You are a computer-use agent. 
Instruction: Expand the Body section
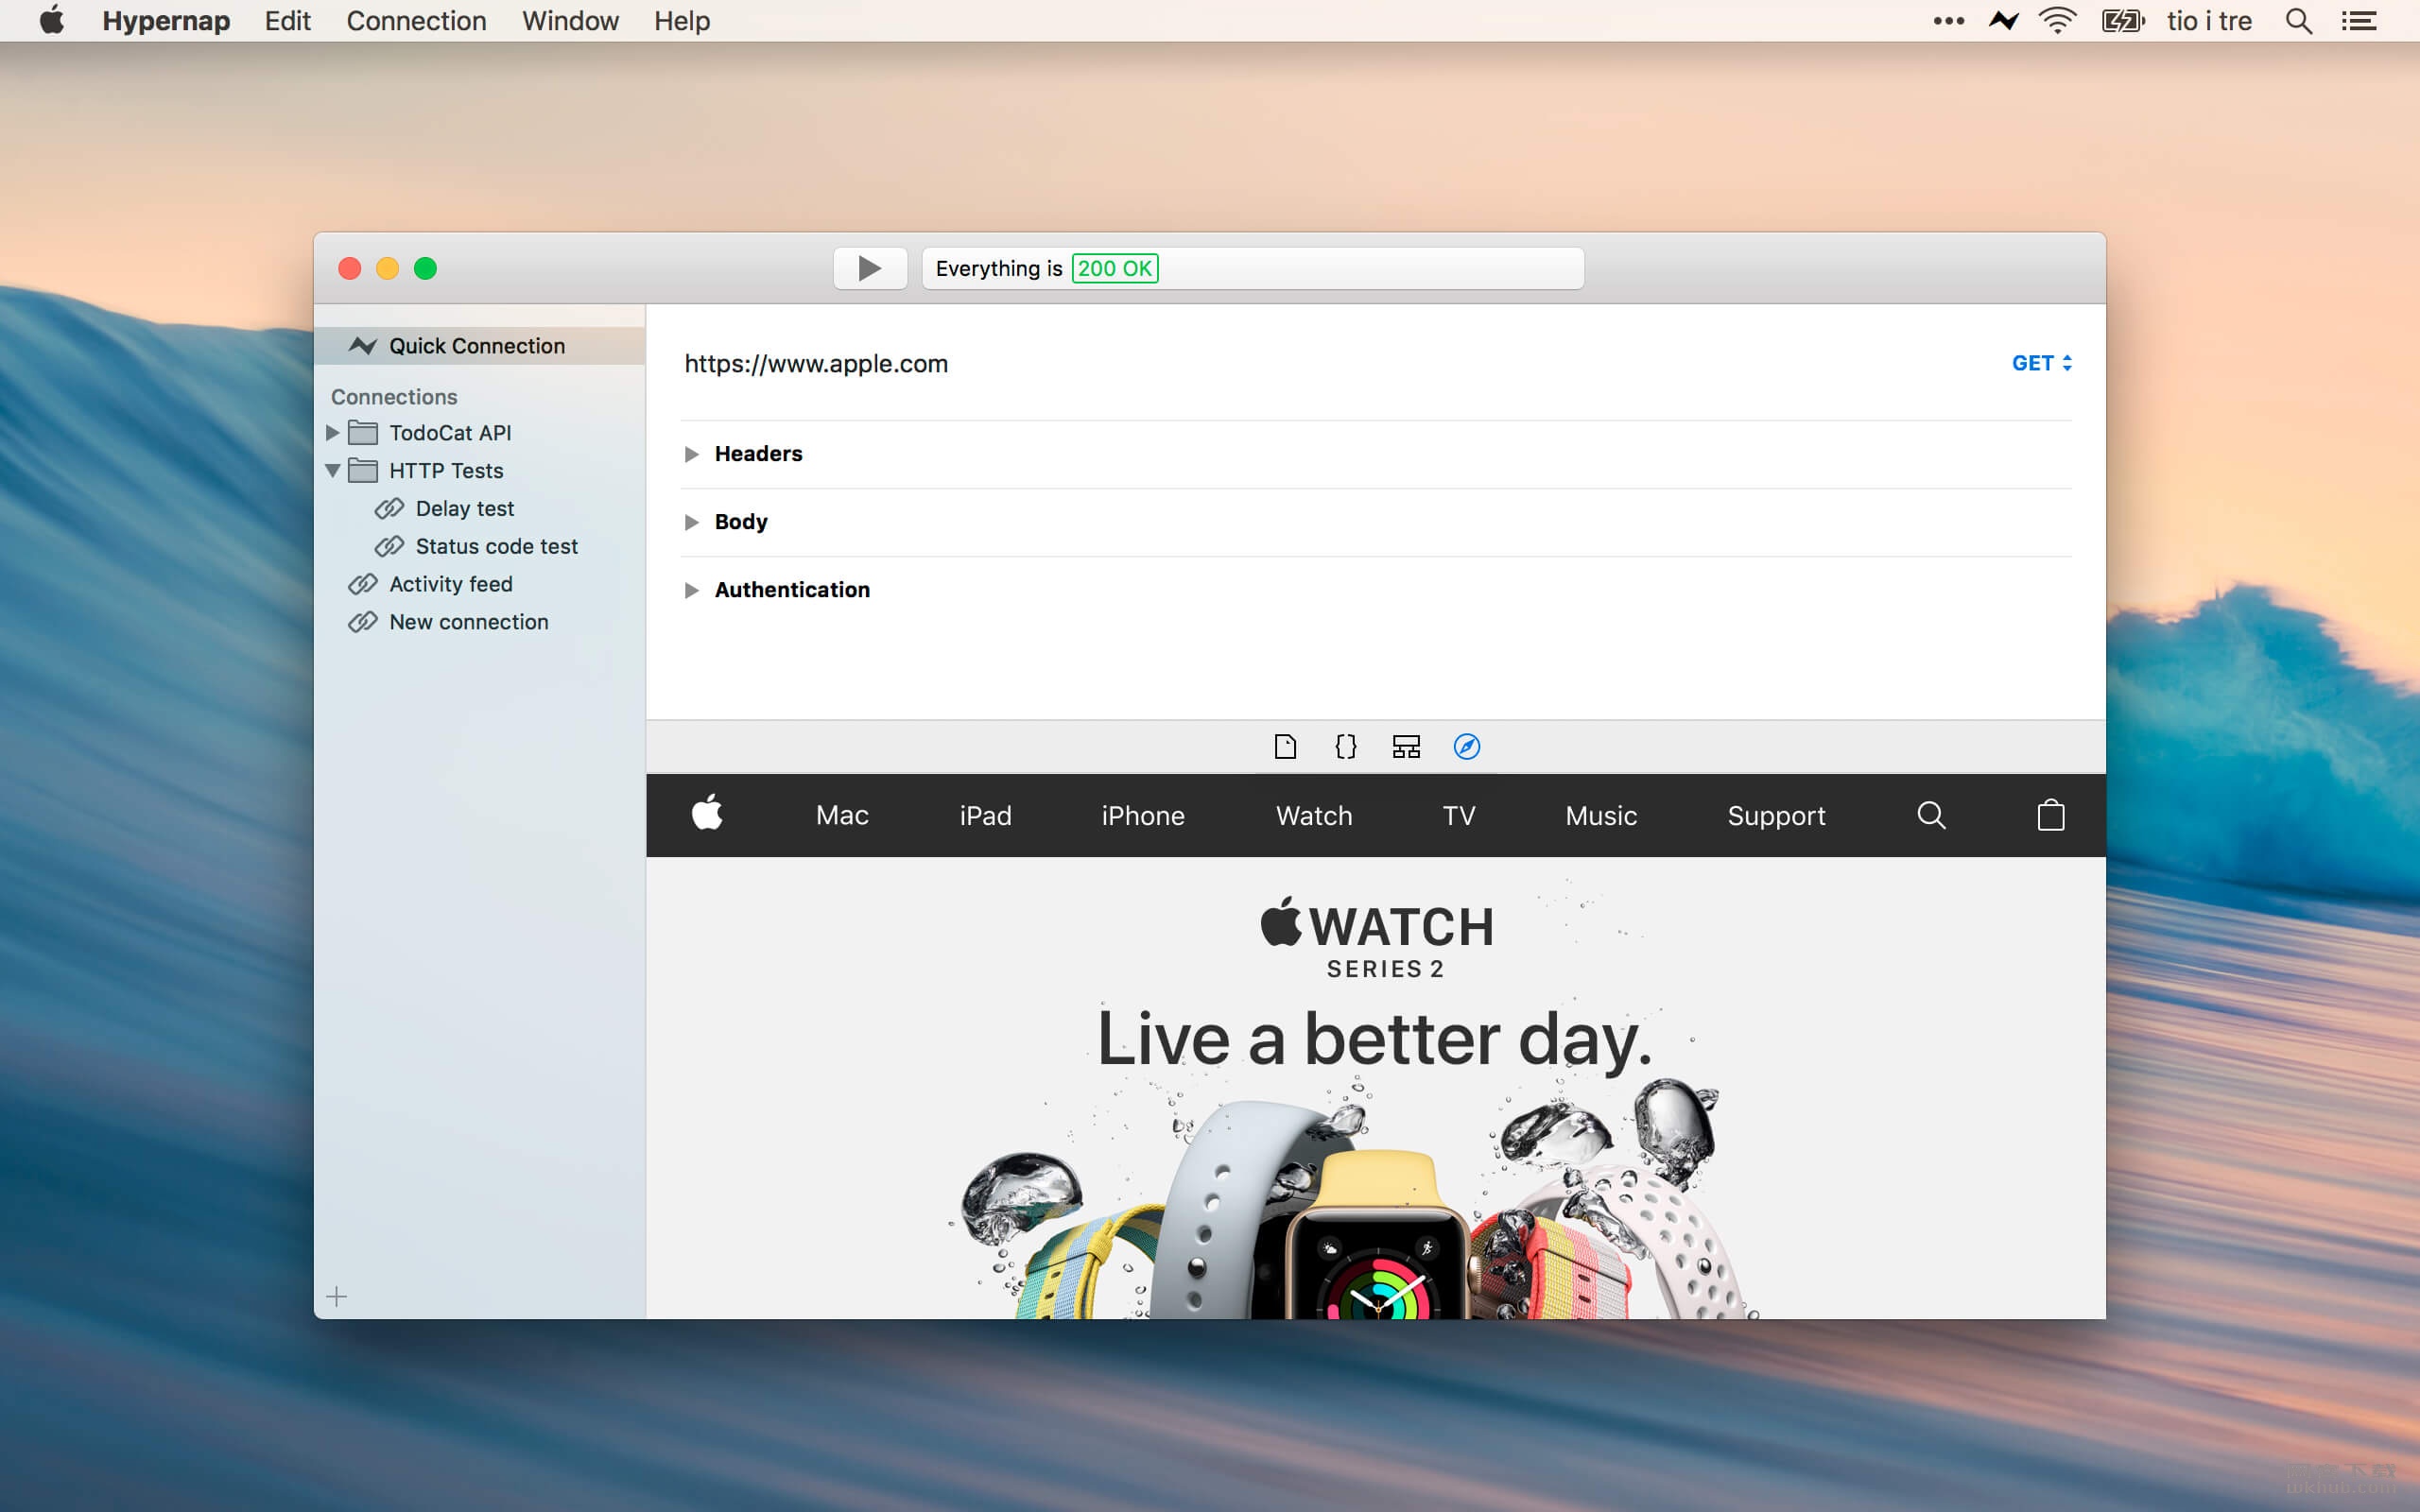691,522
